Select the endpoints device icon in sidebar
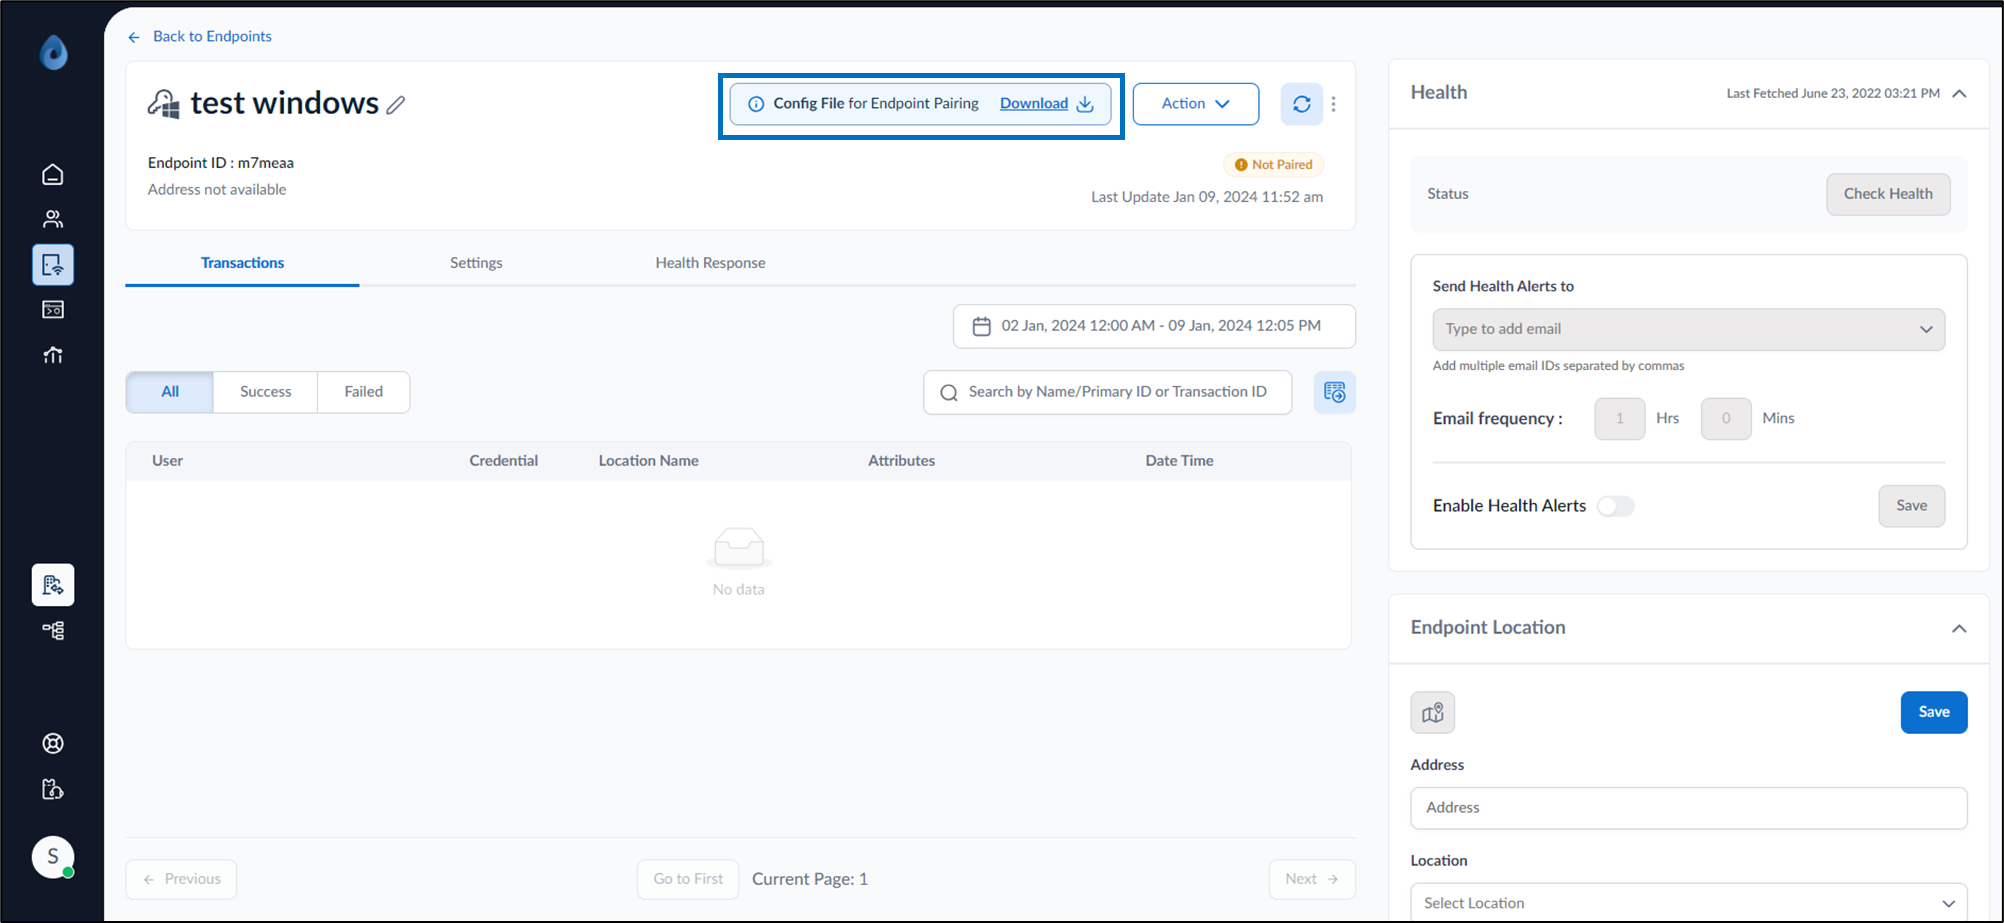The image size is (2004, 923). pyautogui.click(x=53, y=265)
